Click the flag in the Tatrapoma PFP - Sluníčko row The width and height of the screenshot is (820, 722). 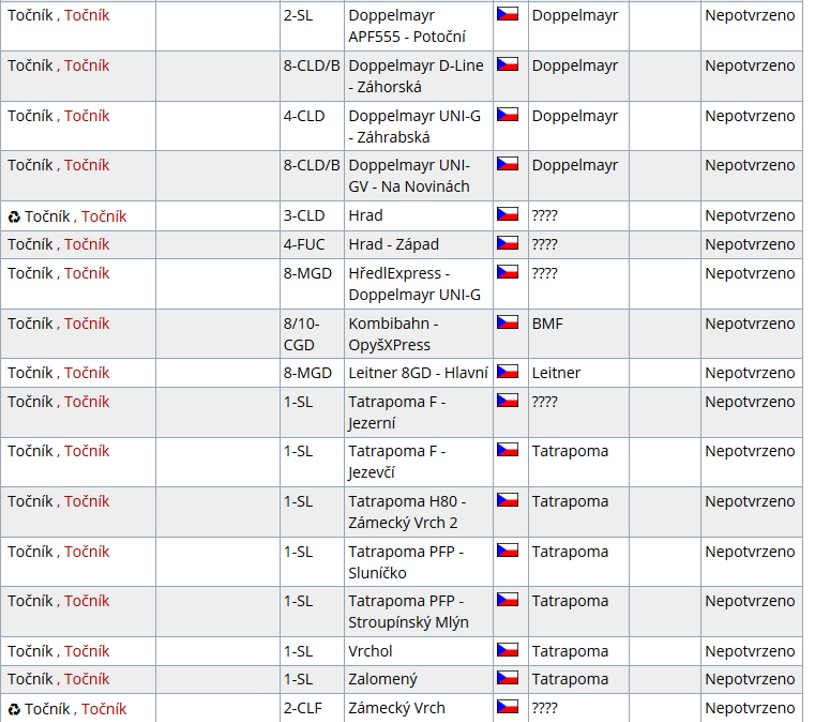coord(507,550)
